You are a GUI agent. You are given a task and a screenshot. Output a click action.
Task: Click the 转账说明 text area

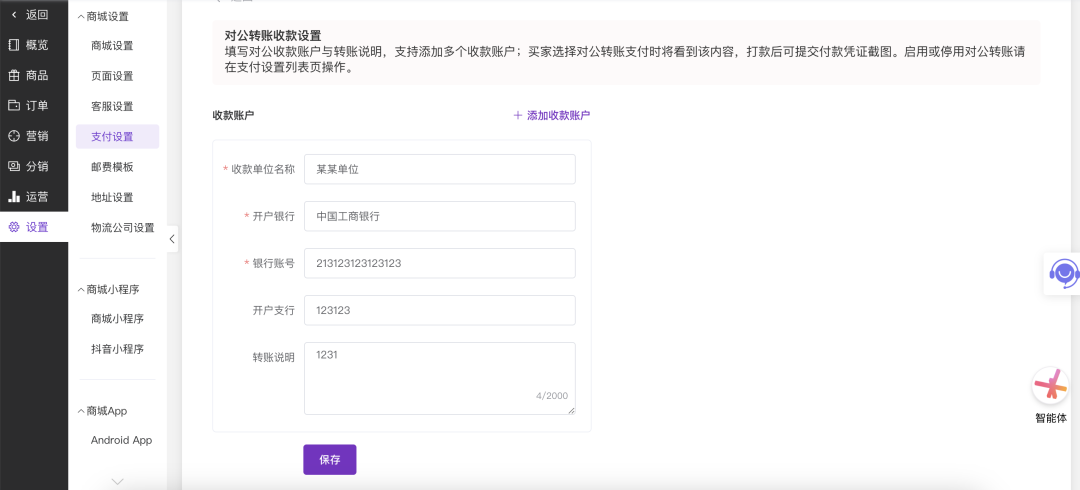click(x=439, y=378)
